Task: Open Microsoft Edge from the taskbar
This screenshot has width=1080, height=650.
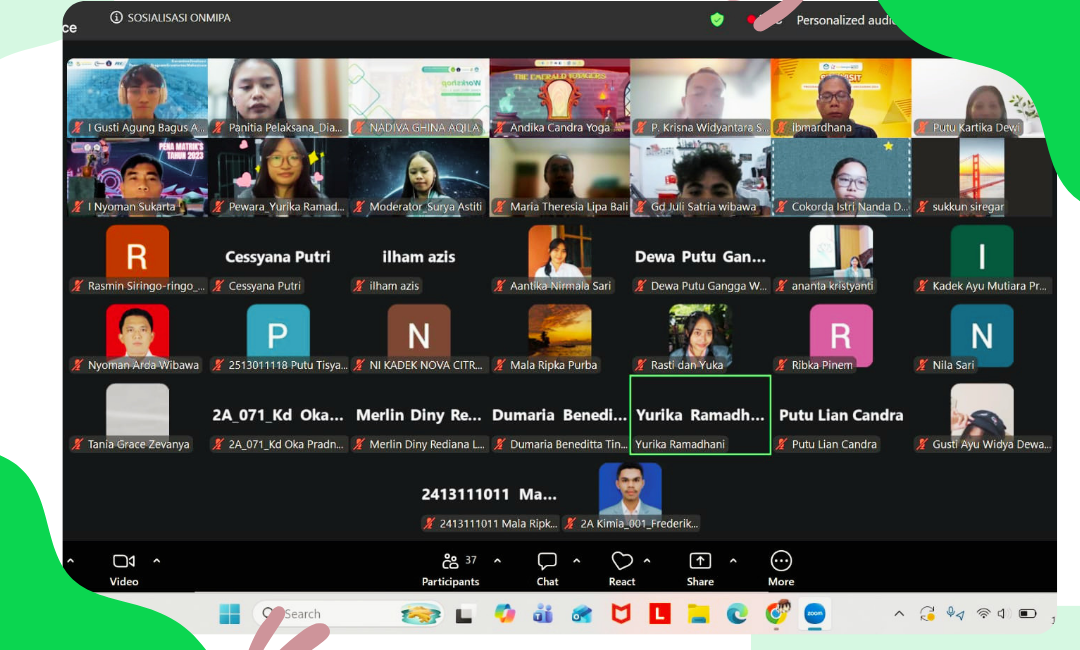Action: coord(737,614)
